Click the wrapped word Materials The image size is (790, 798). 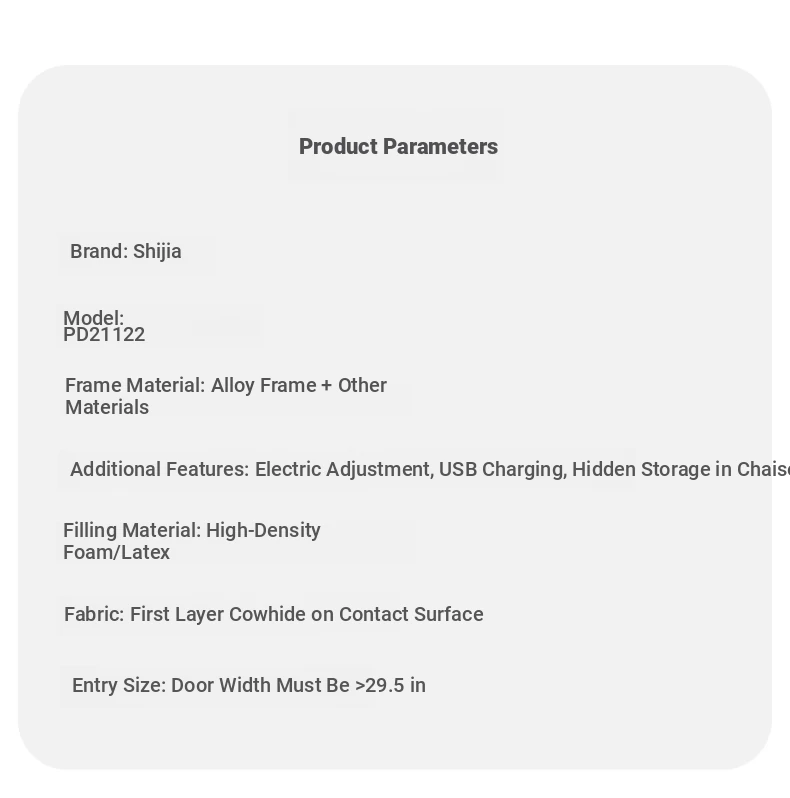point(107,408)
